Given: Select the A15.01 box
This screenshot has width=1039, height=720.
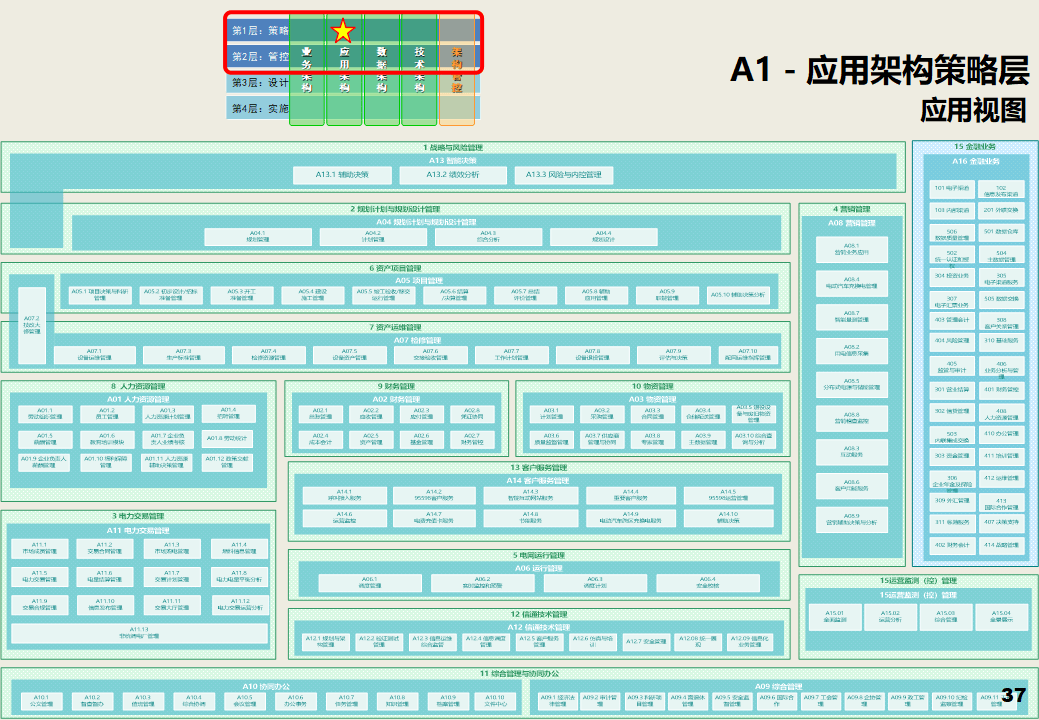Looking at the screenshot, I should pos(835,617).
